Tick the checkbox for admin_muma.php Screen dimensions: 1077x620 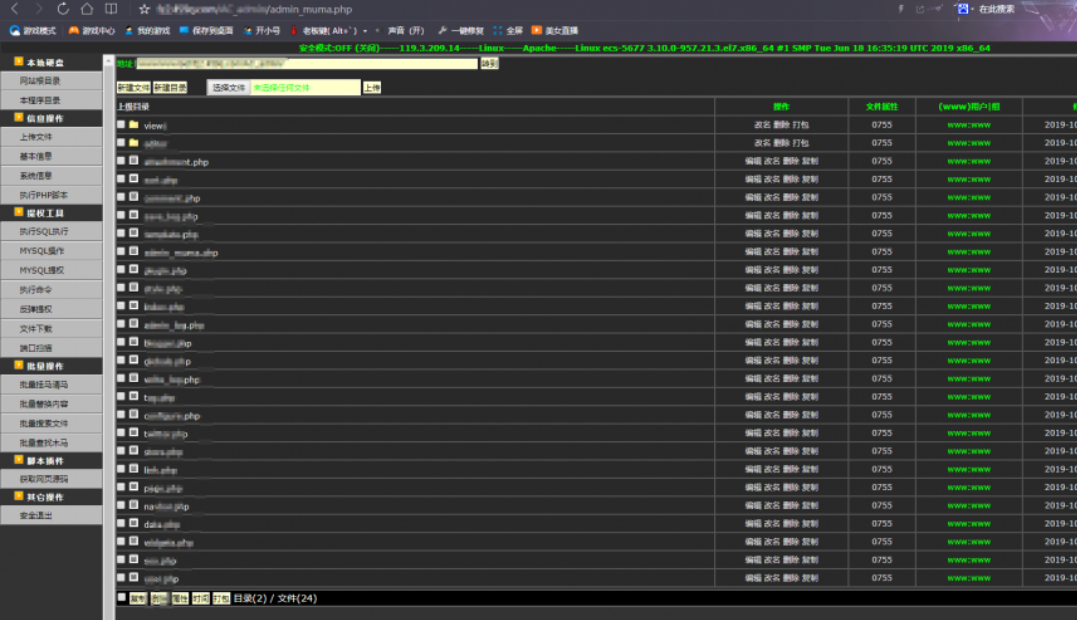[121, 251]
